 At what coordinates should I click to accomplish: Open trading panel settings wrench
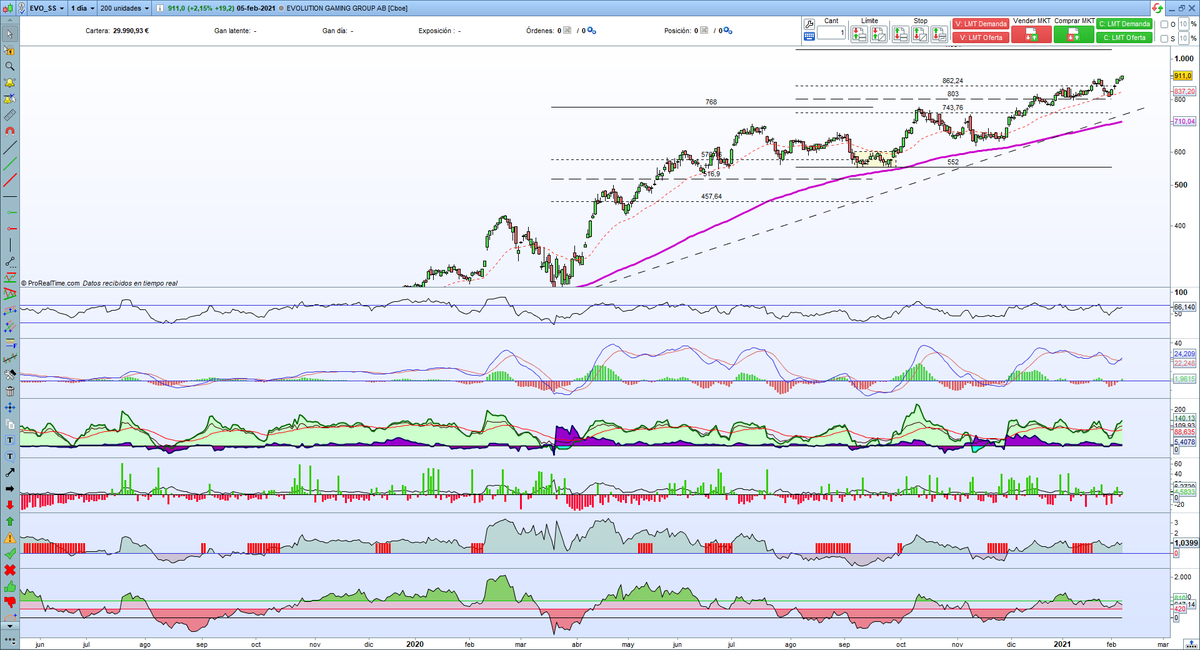pos(809,24)
